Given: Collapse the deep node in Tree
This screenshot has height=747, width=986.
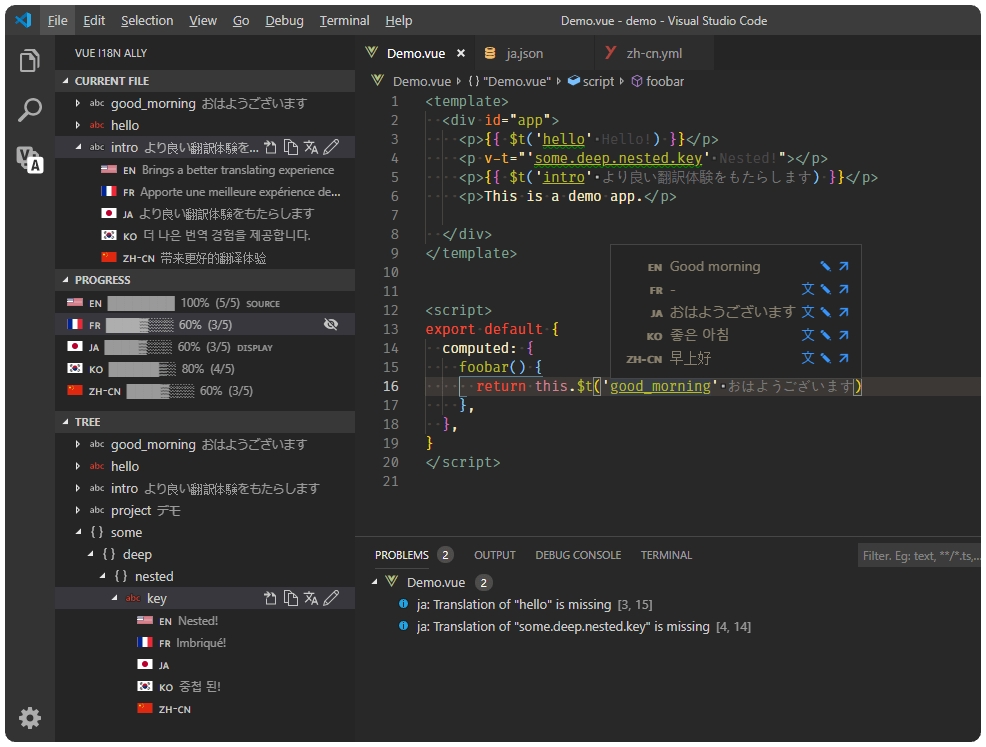Looking at the screenshot, I should (91, 554).
